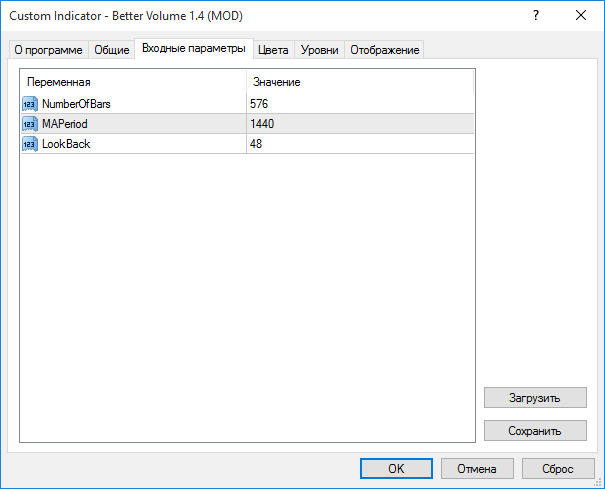Click the integer icon beside NumberOfBars
Image resolution: width=605 pixels, height=489 pixels.
(29, 104)
